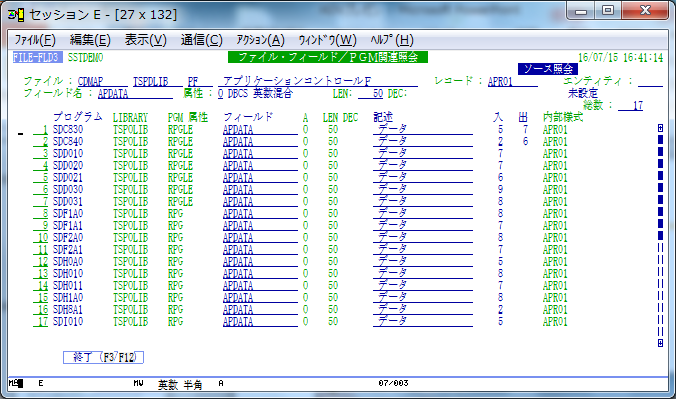The image size is (676, 399).
Task: Select the option field for row 7 SDD031
Action: point(41,201)
